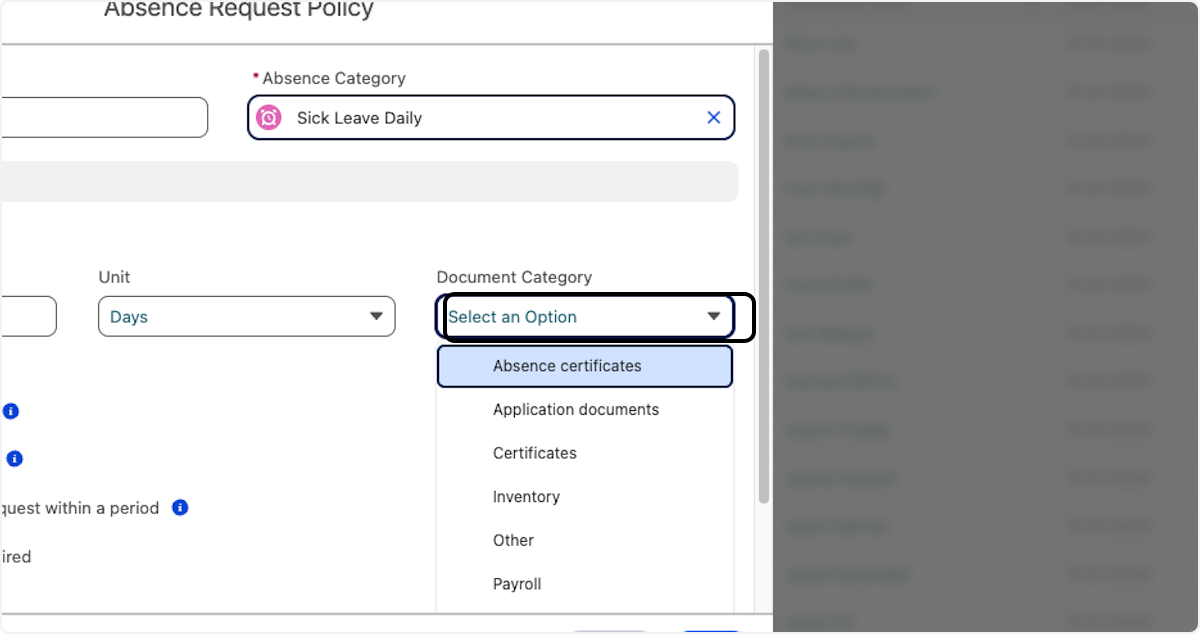Collapse the Document Category dropdown arrow

(x=713, y=317)
